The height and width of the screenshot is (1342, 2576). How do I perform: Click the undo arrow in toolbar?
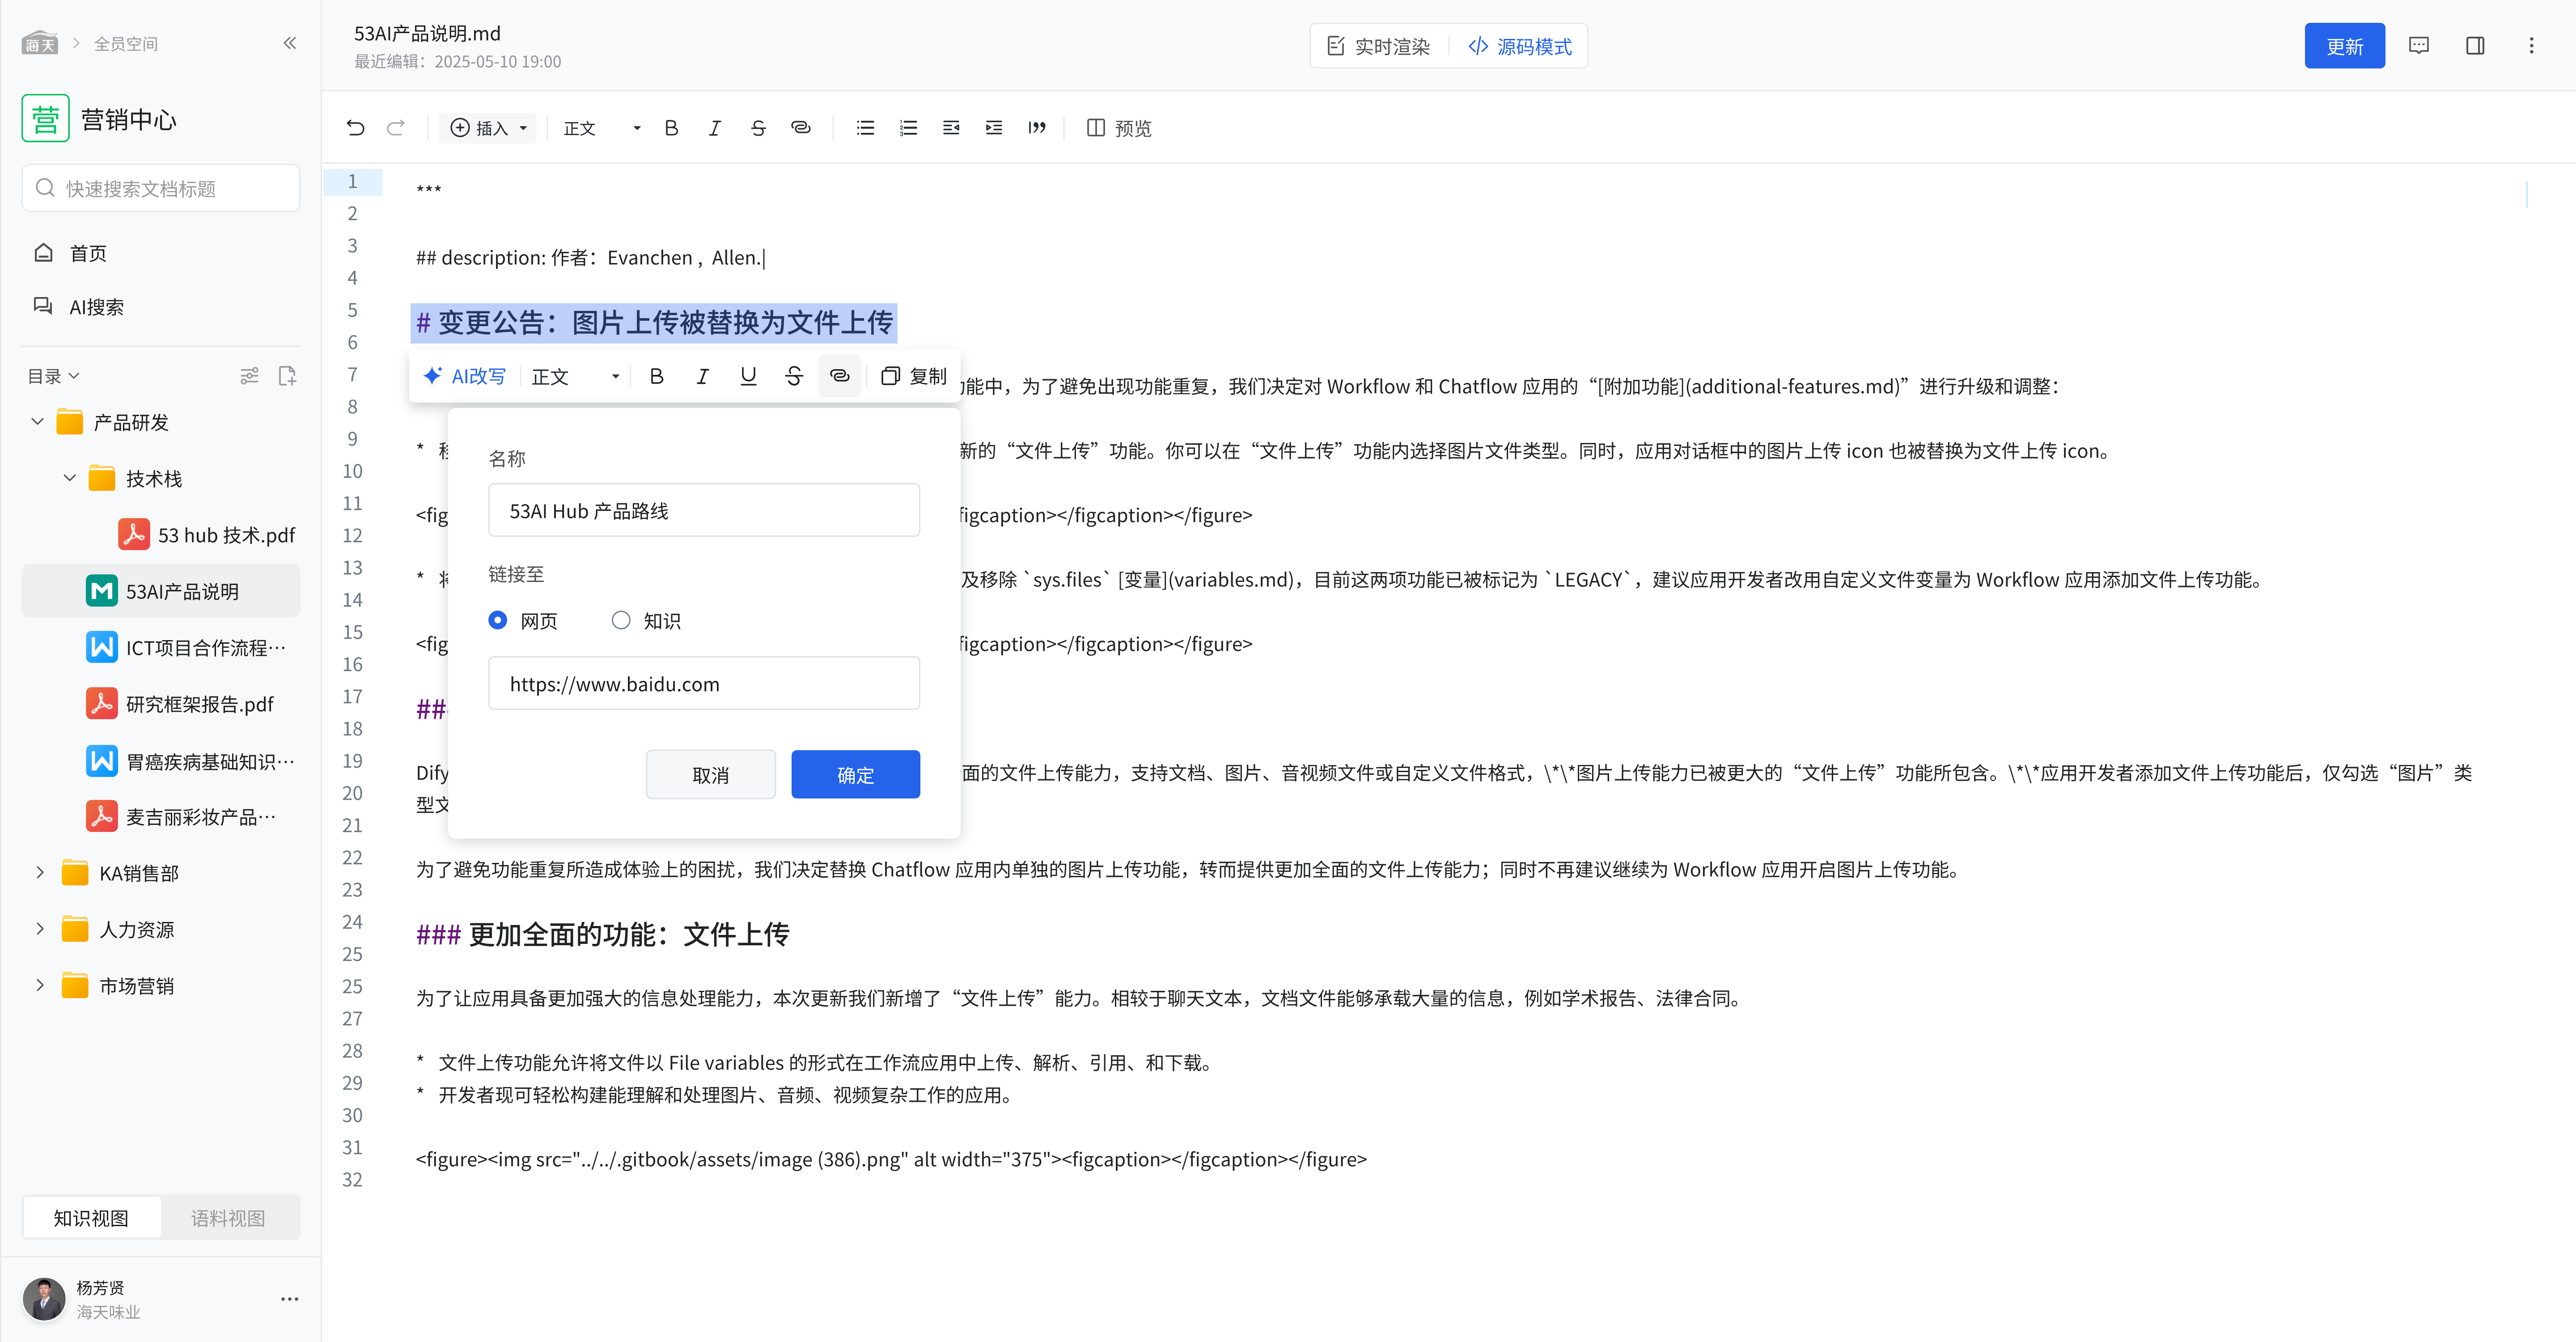pos(355,128)
